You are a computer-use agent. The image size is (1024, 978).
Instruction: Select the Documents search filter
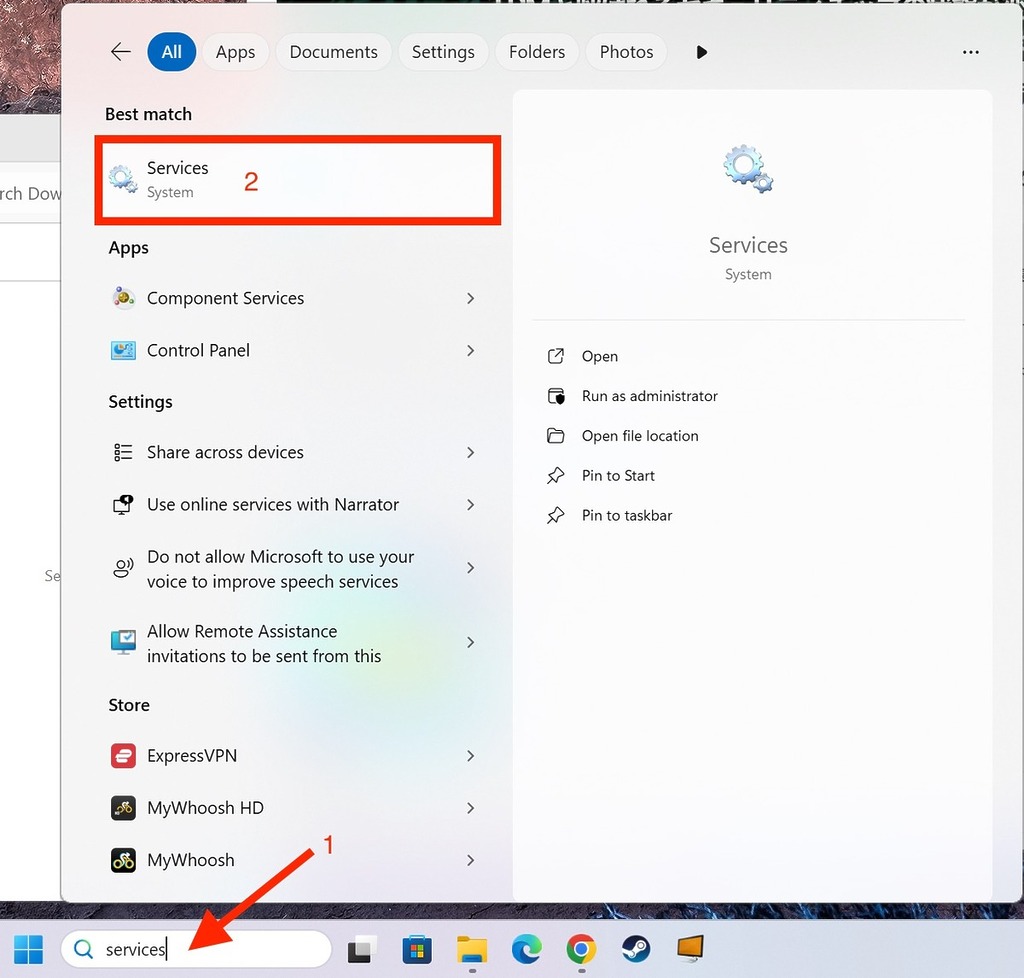coord(333,51)
